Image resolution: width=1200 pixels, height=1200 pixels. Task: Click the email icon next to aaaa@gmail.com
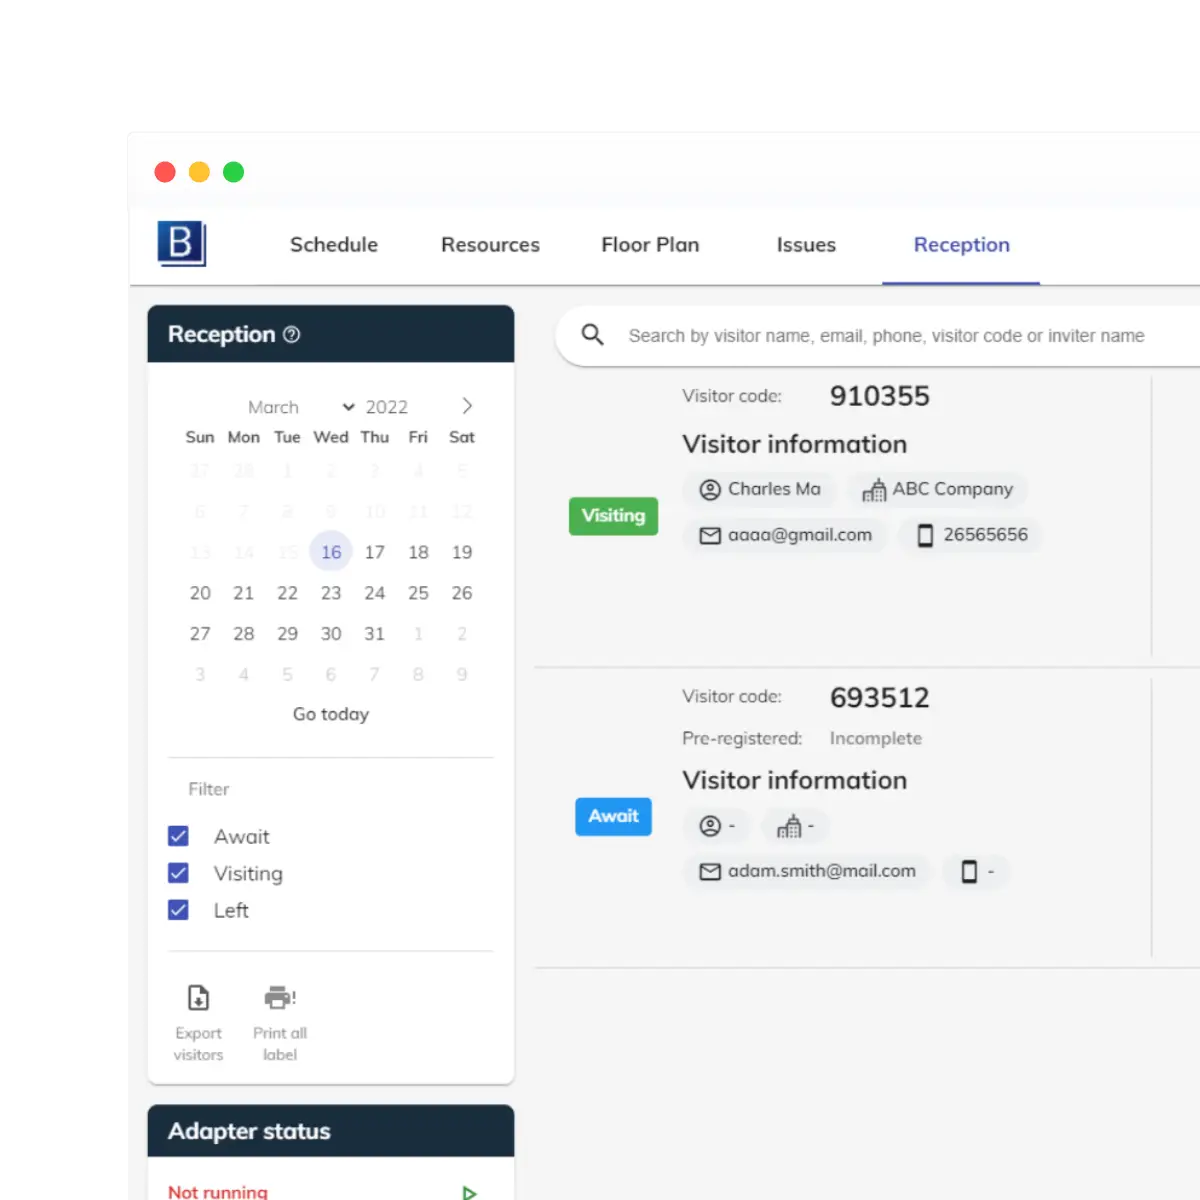[x=710, y=535]
